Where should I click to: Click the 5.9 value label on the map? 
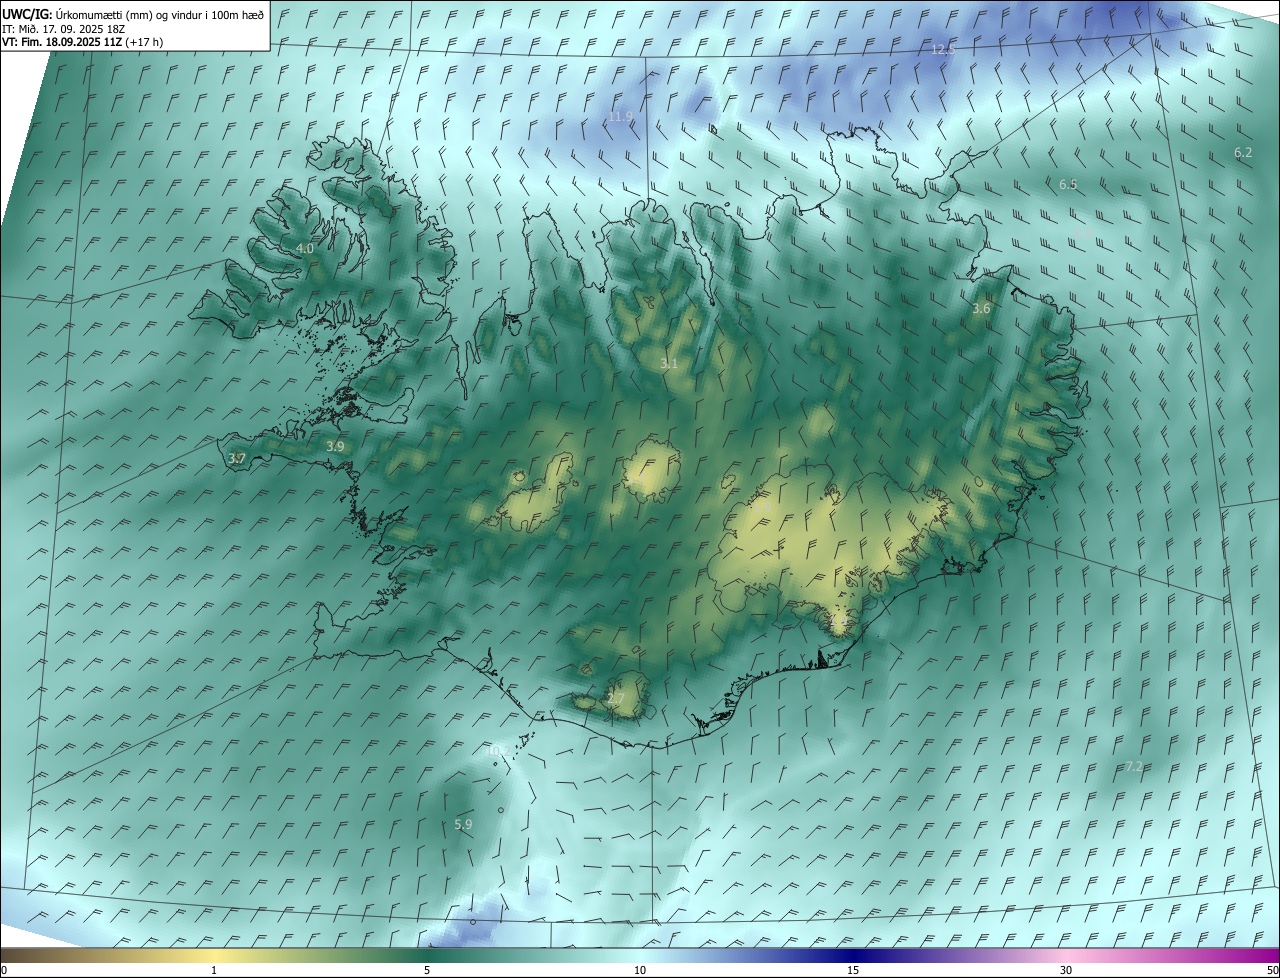click(463, 824)
